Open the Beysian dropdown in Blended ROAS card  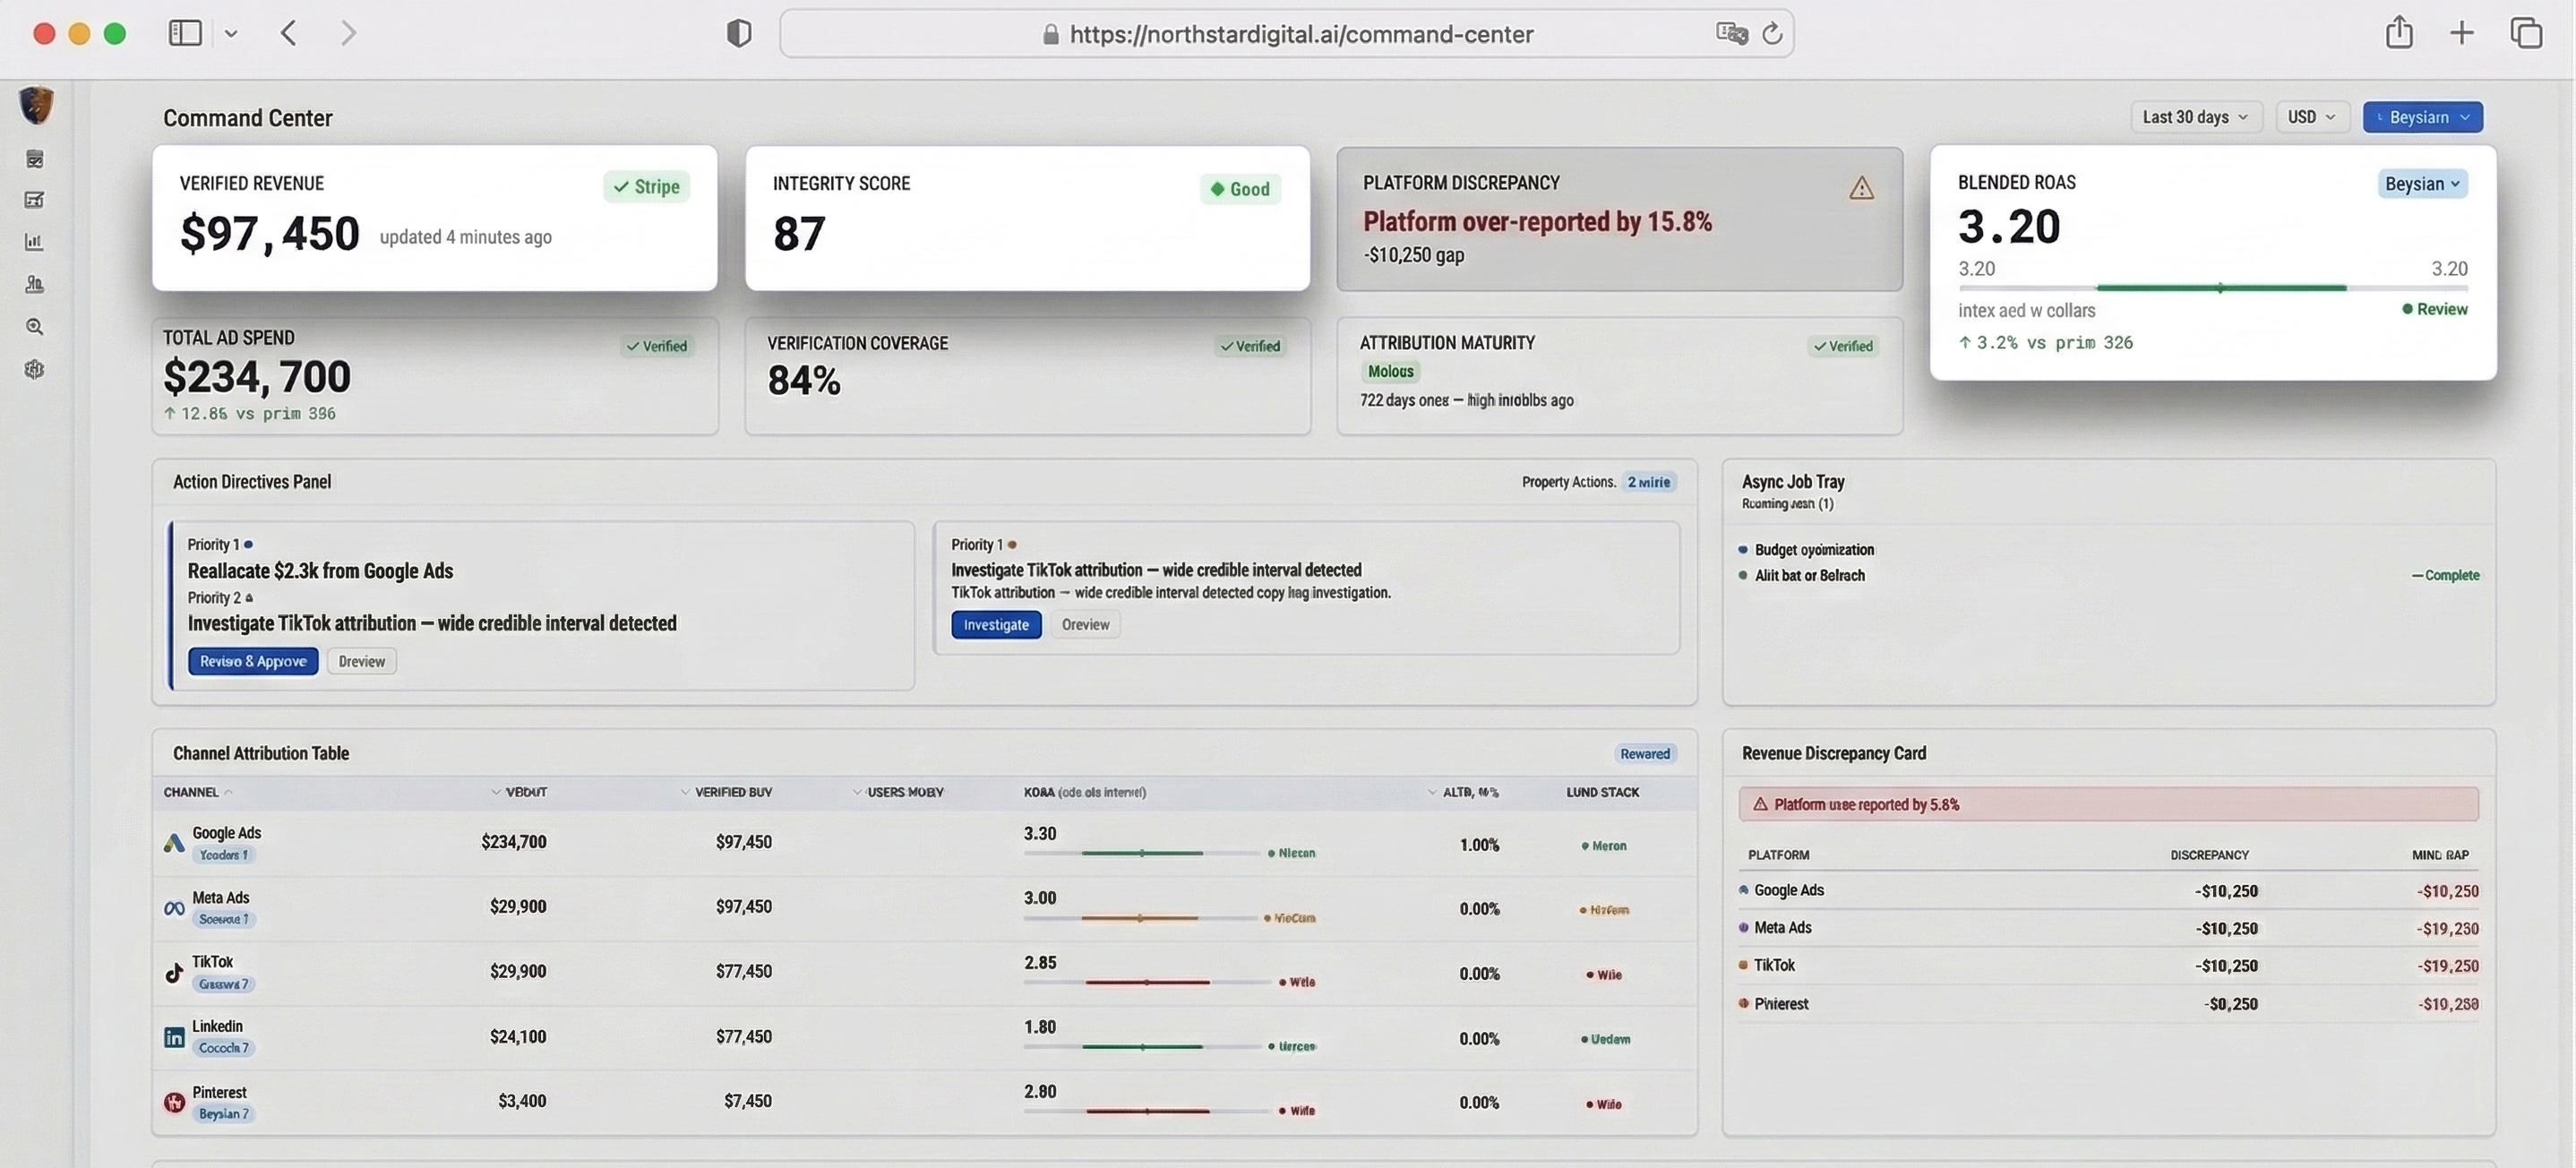[2422, 184]
